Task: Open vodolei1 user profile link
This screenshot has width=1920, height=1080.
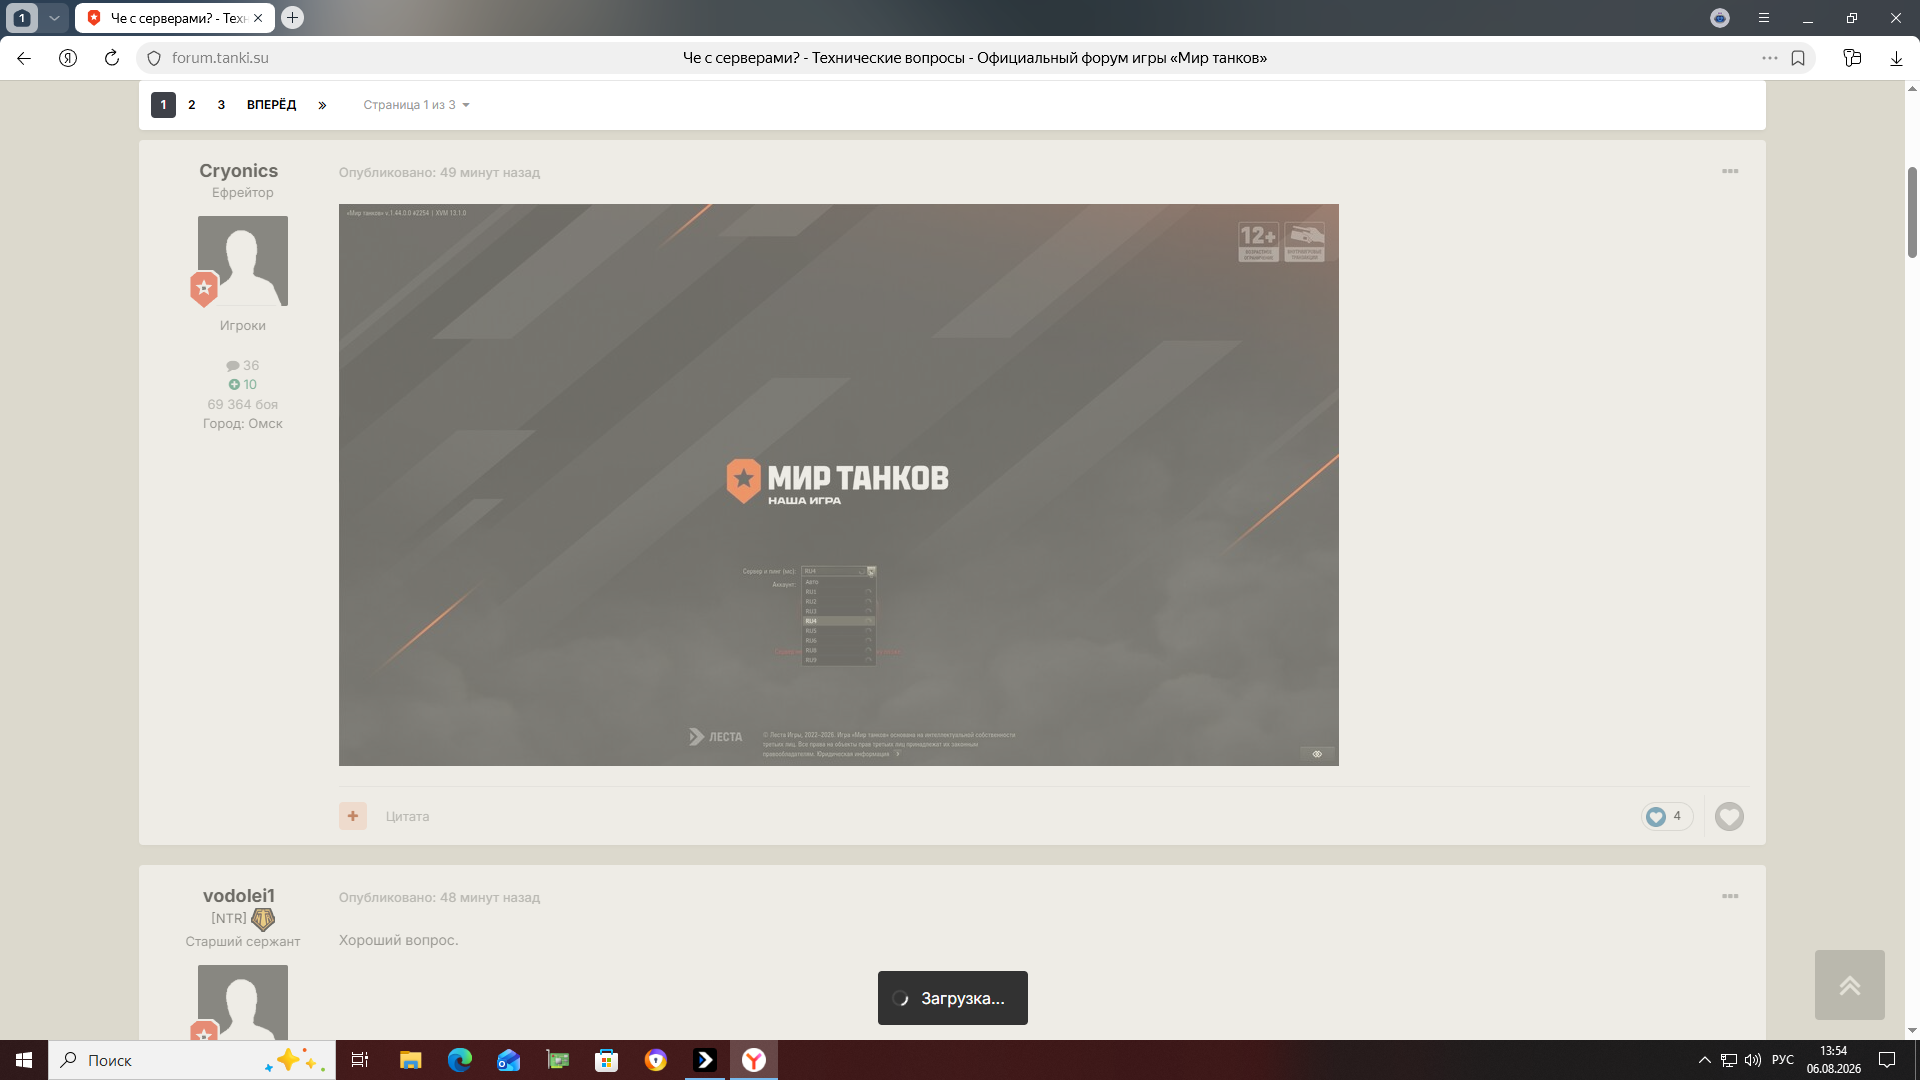Action: (238, 896)
